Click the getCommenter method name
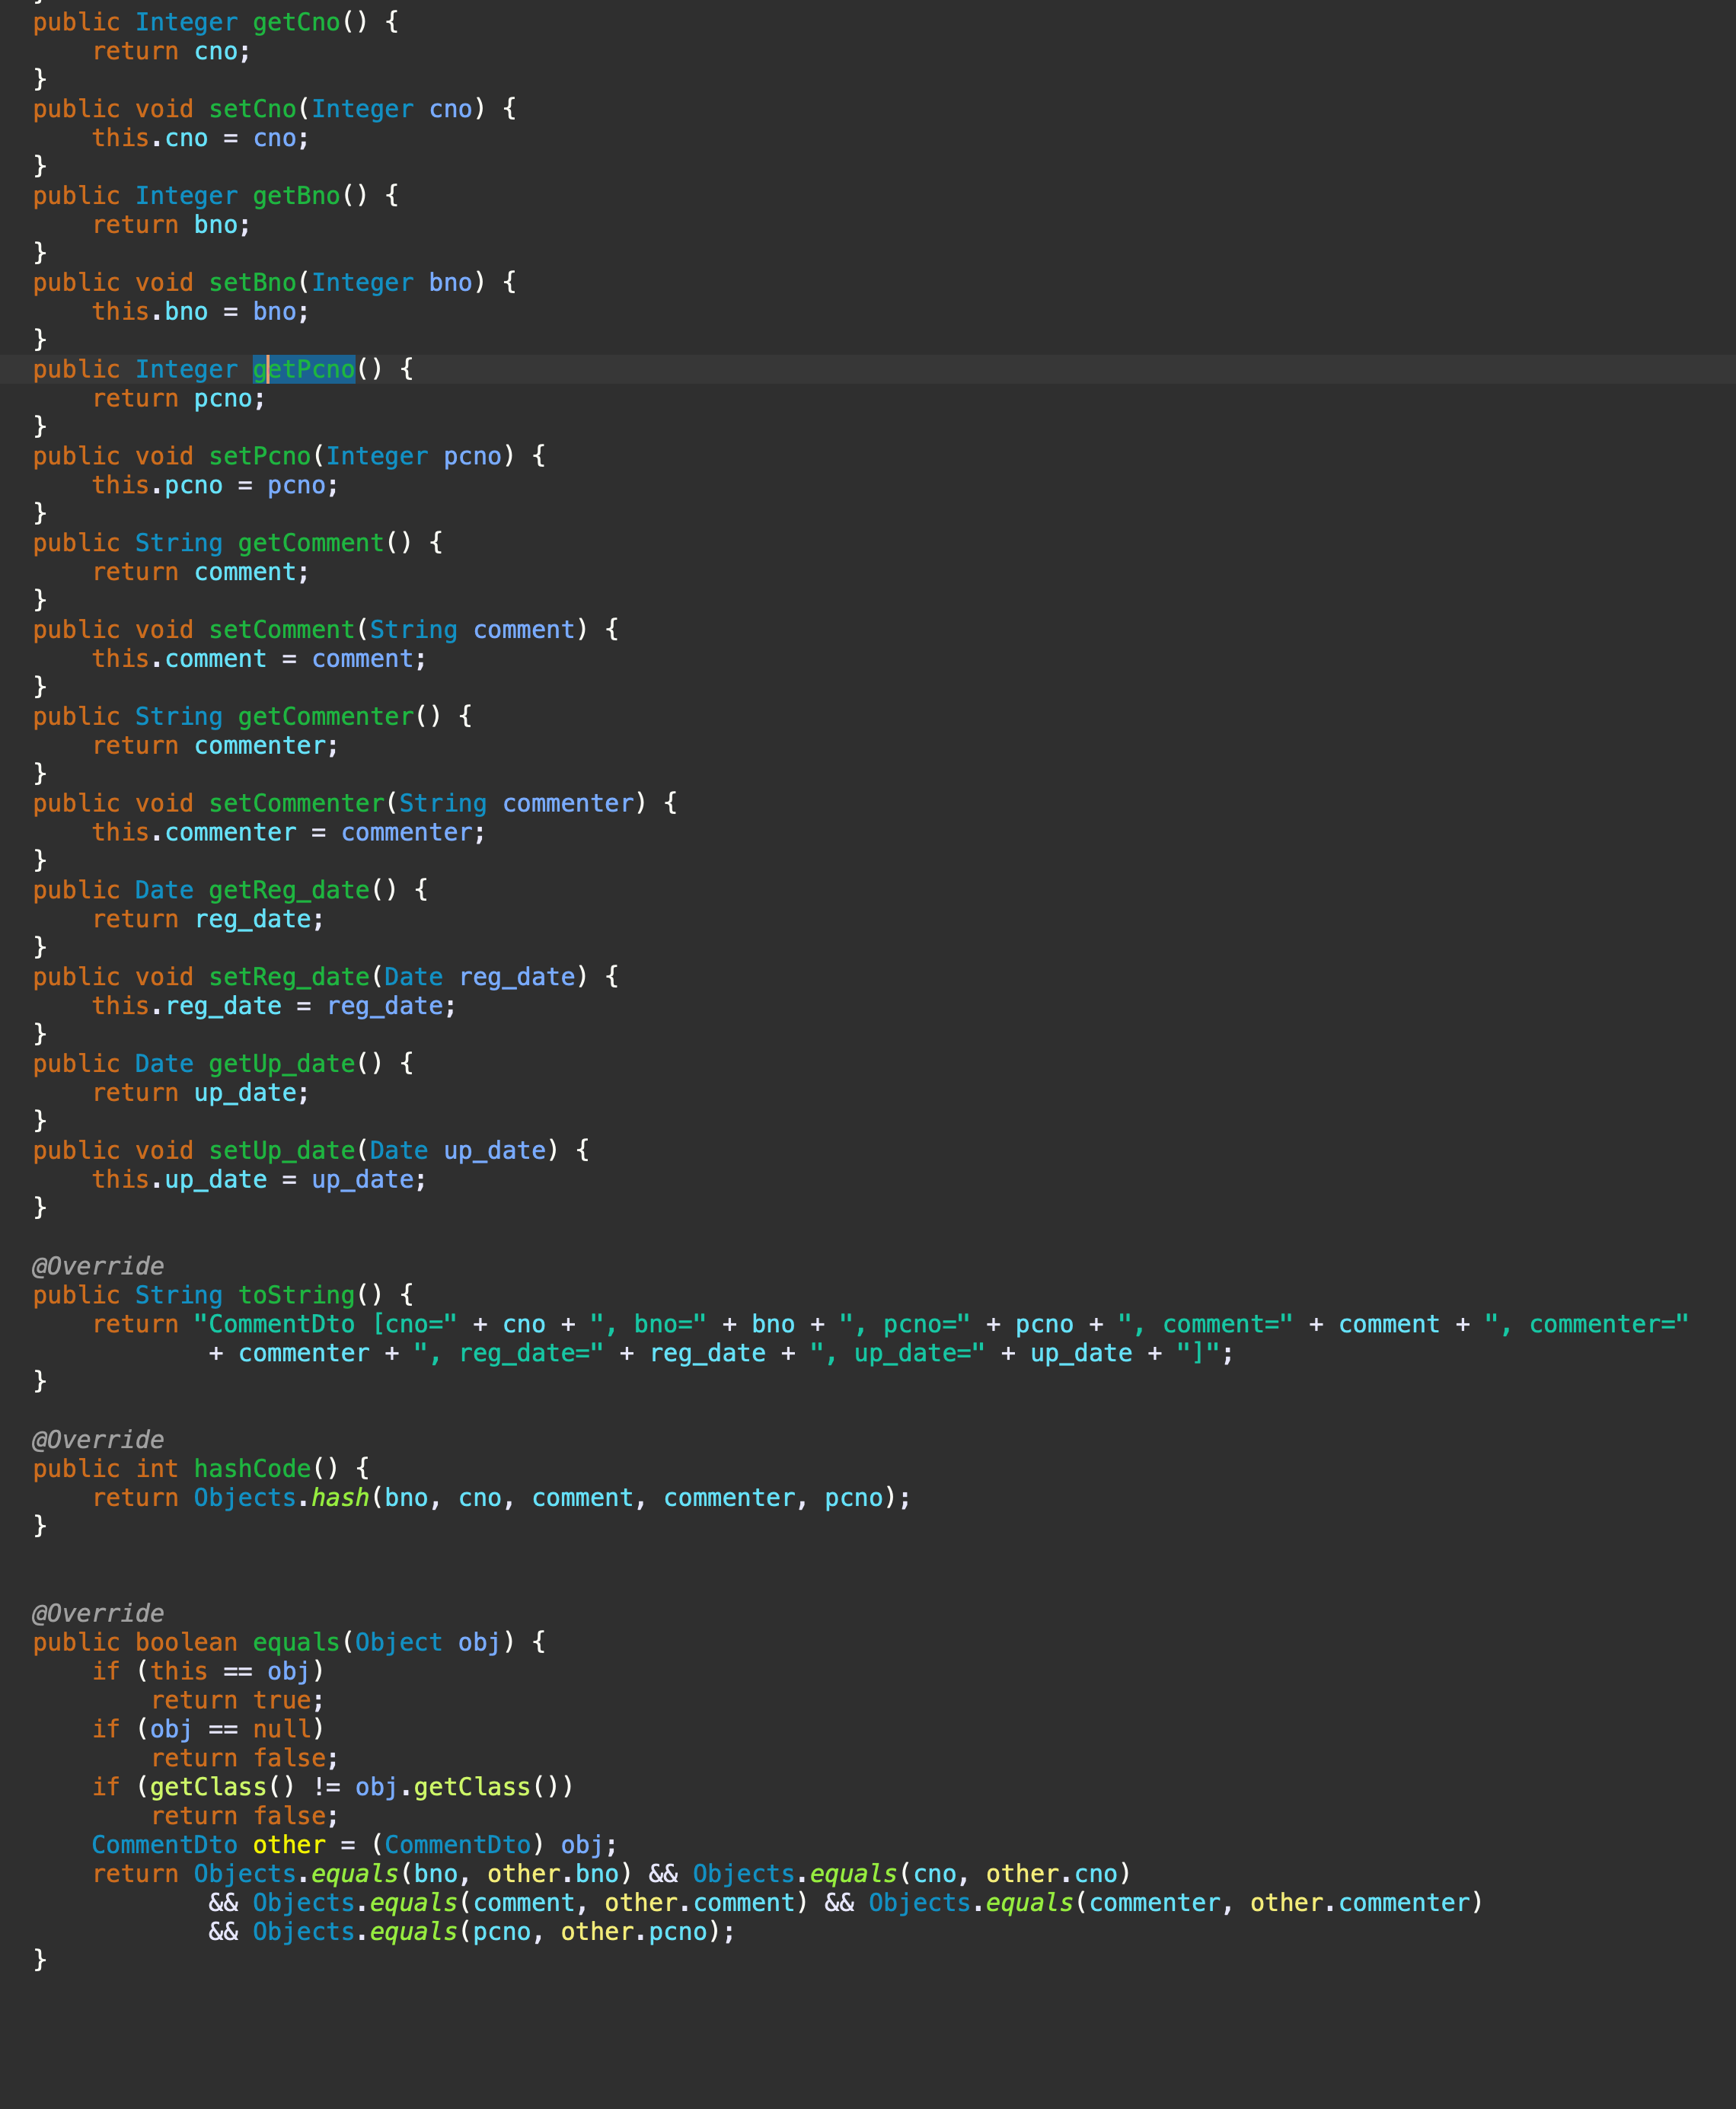 click(326, 717)
